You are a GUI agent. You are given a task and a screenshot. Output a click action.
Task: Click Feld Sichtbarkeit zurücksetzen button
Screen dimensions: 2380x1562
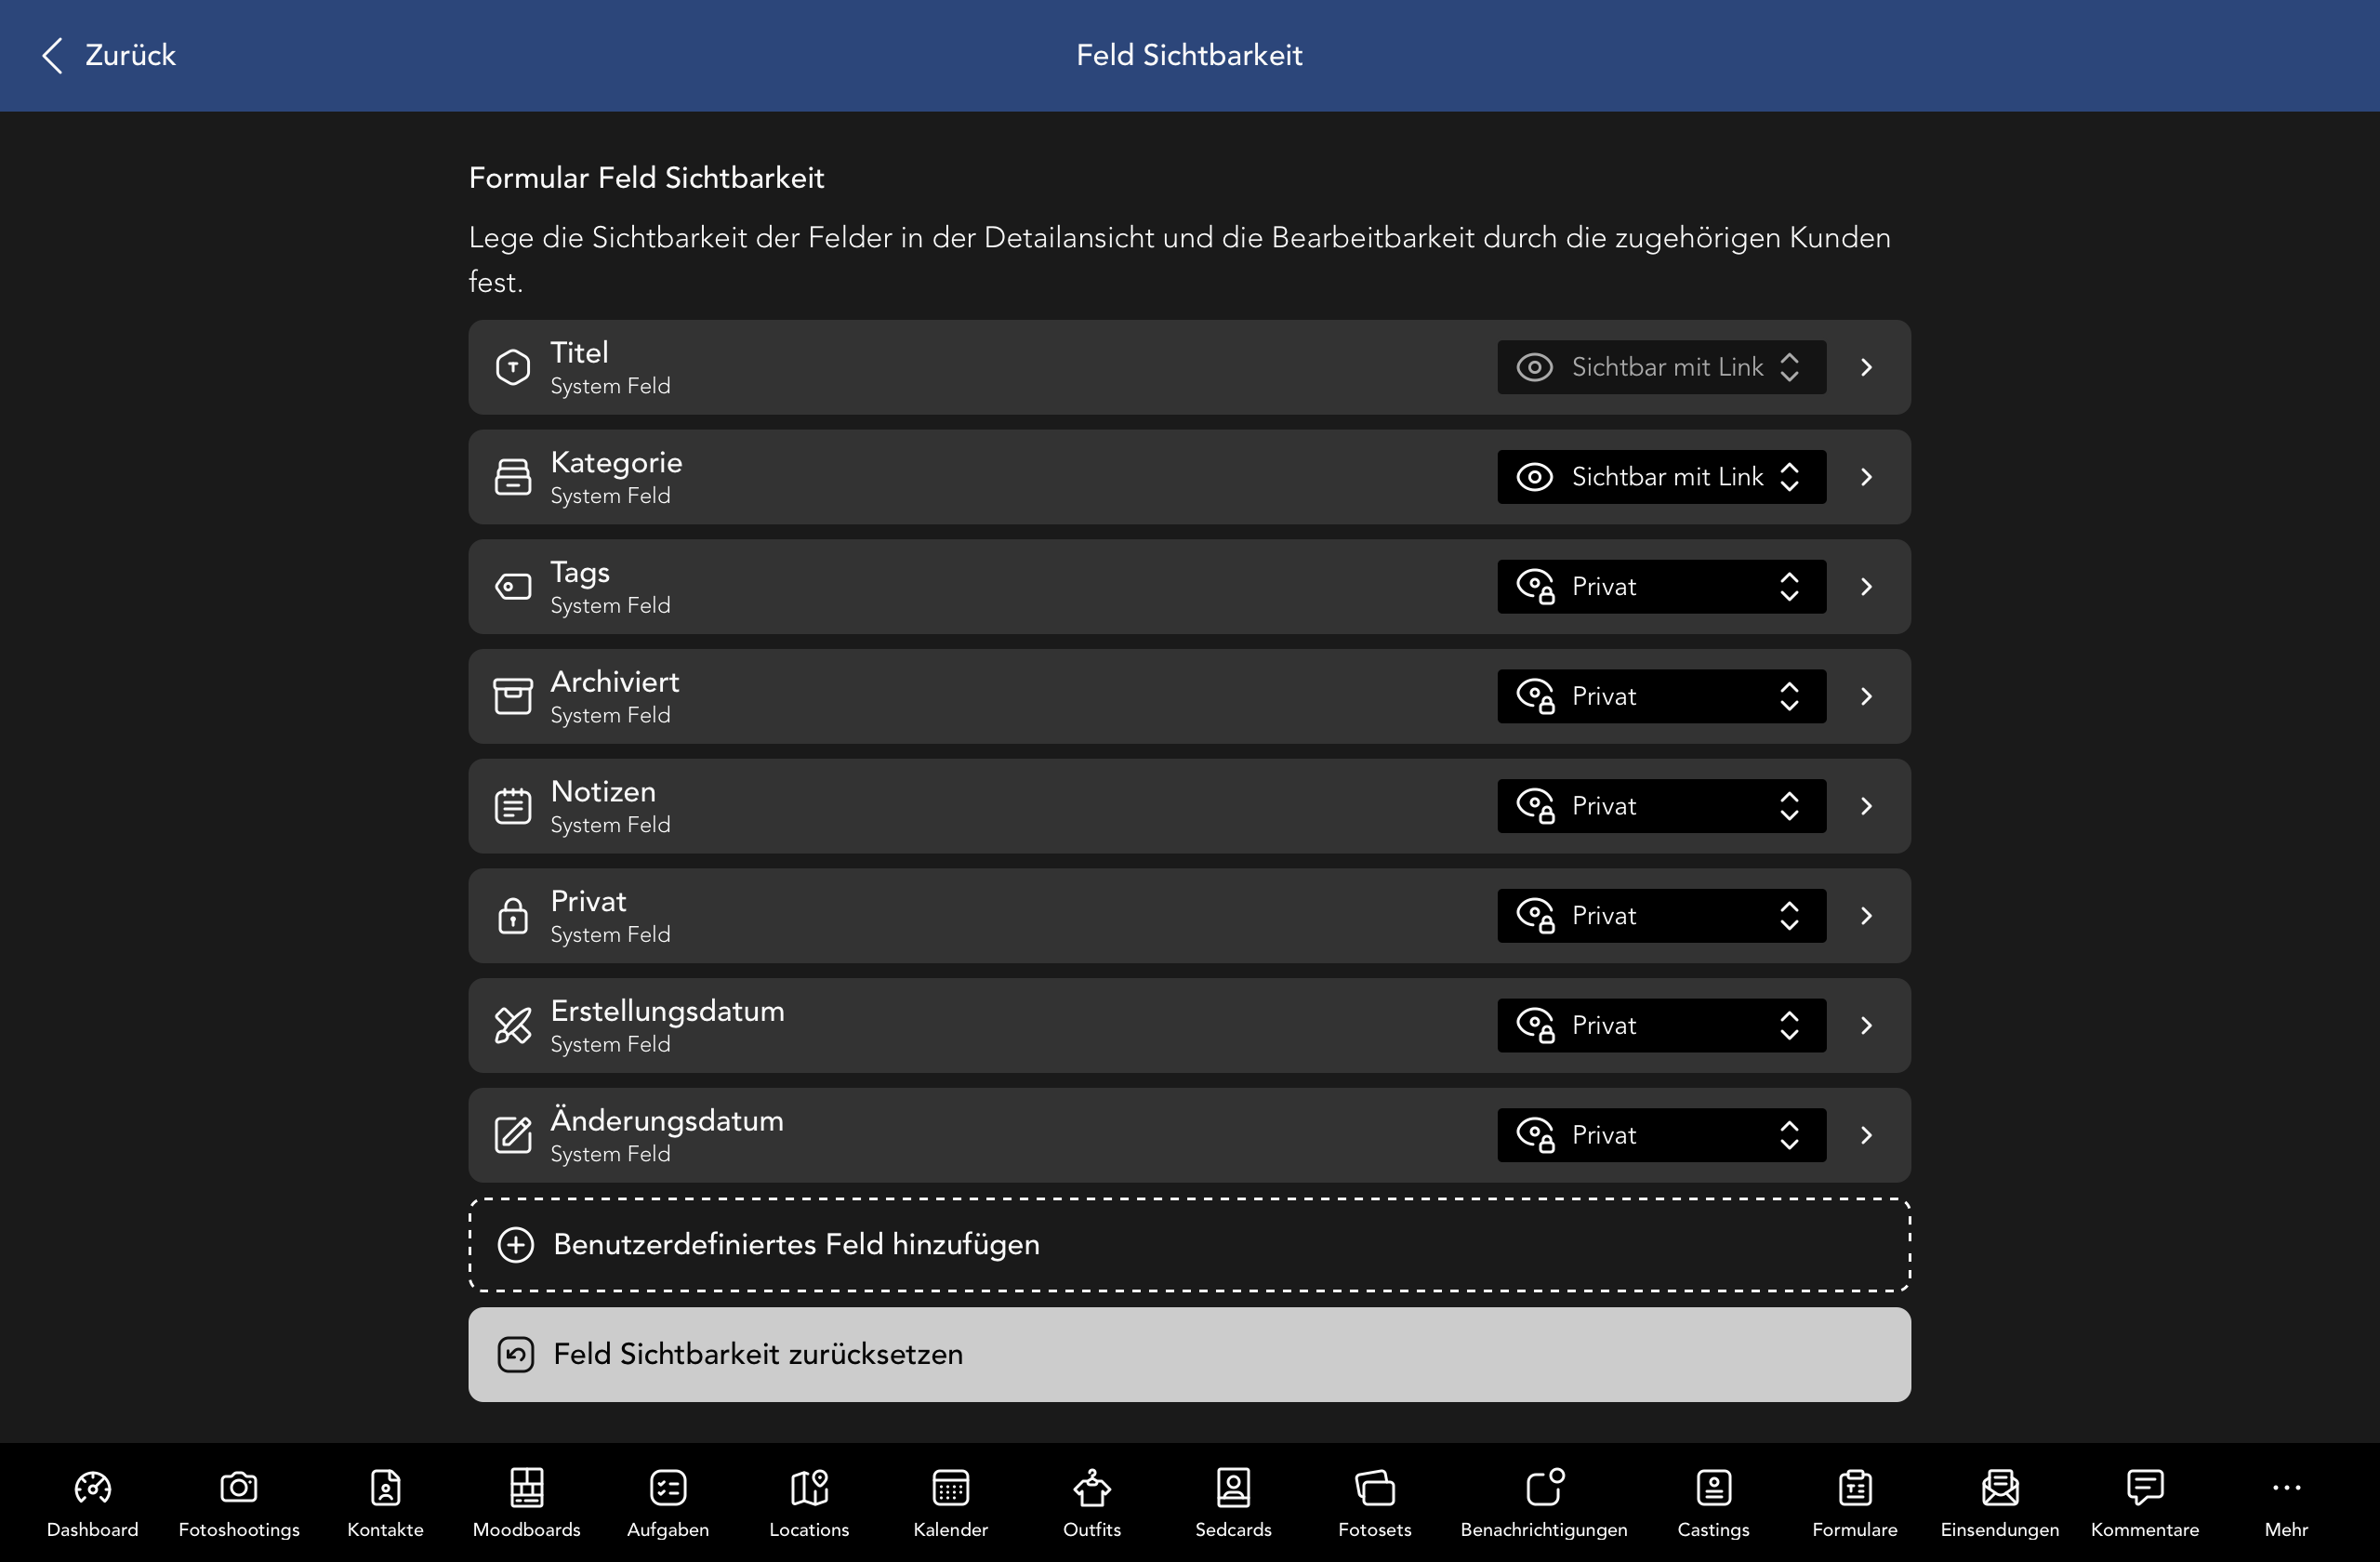[1190, 1355]
